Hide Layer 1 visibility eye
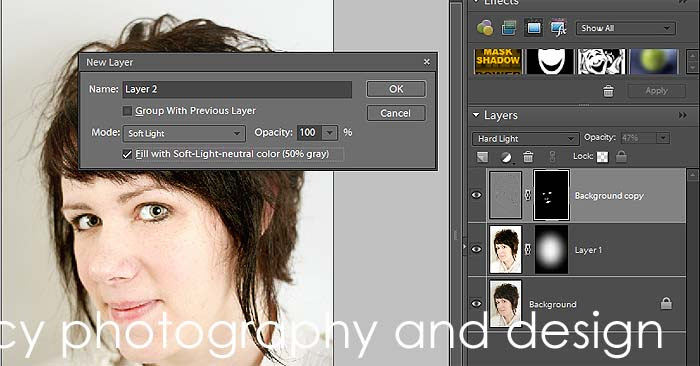The width and height of the screenshot is (700, 366). [x=476, y=249]
